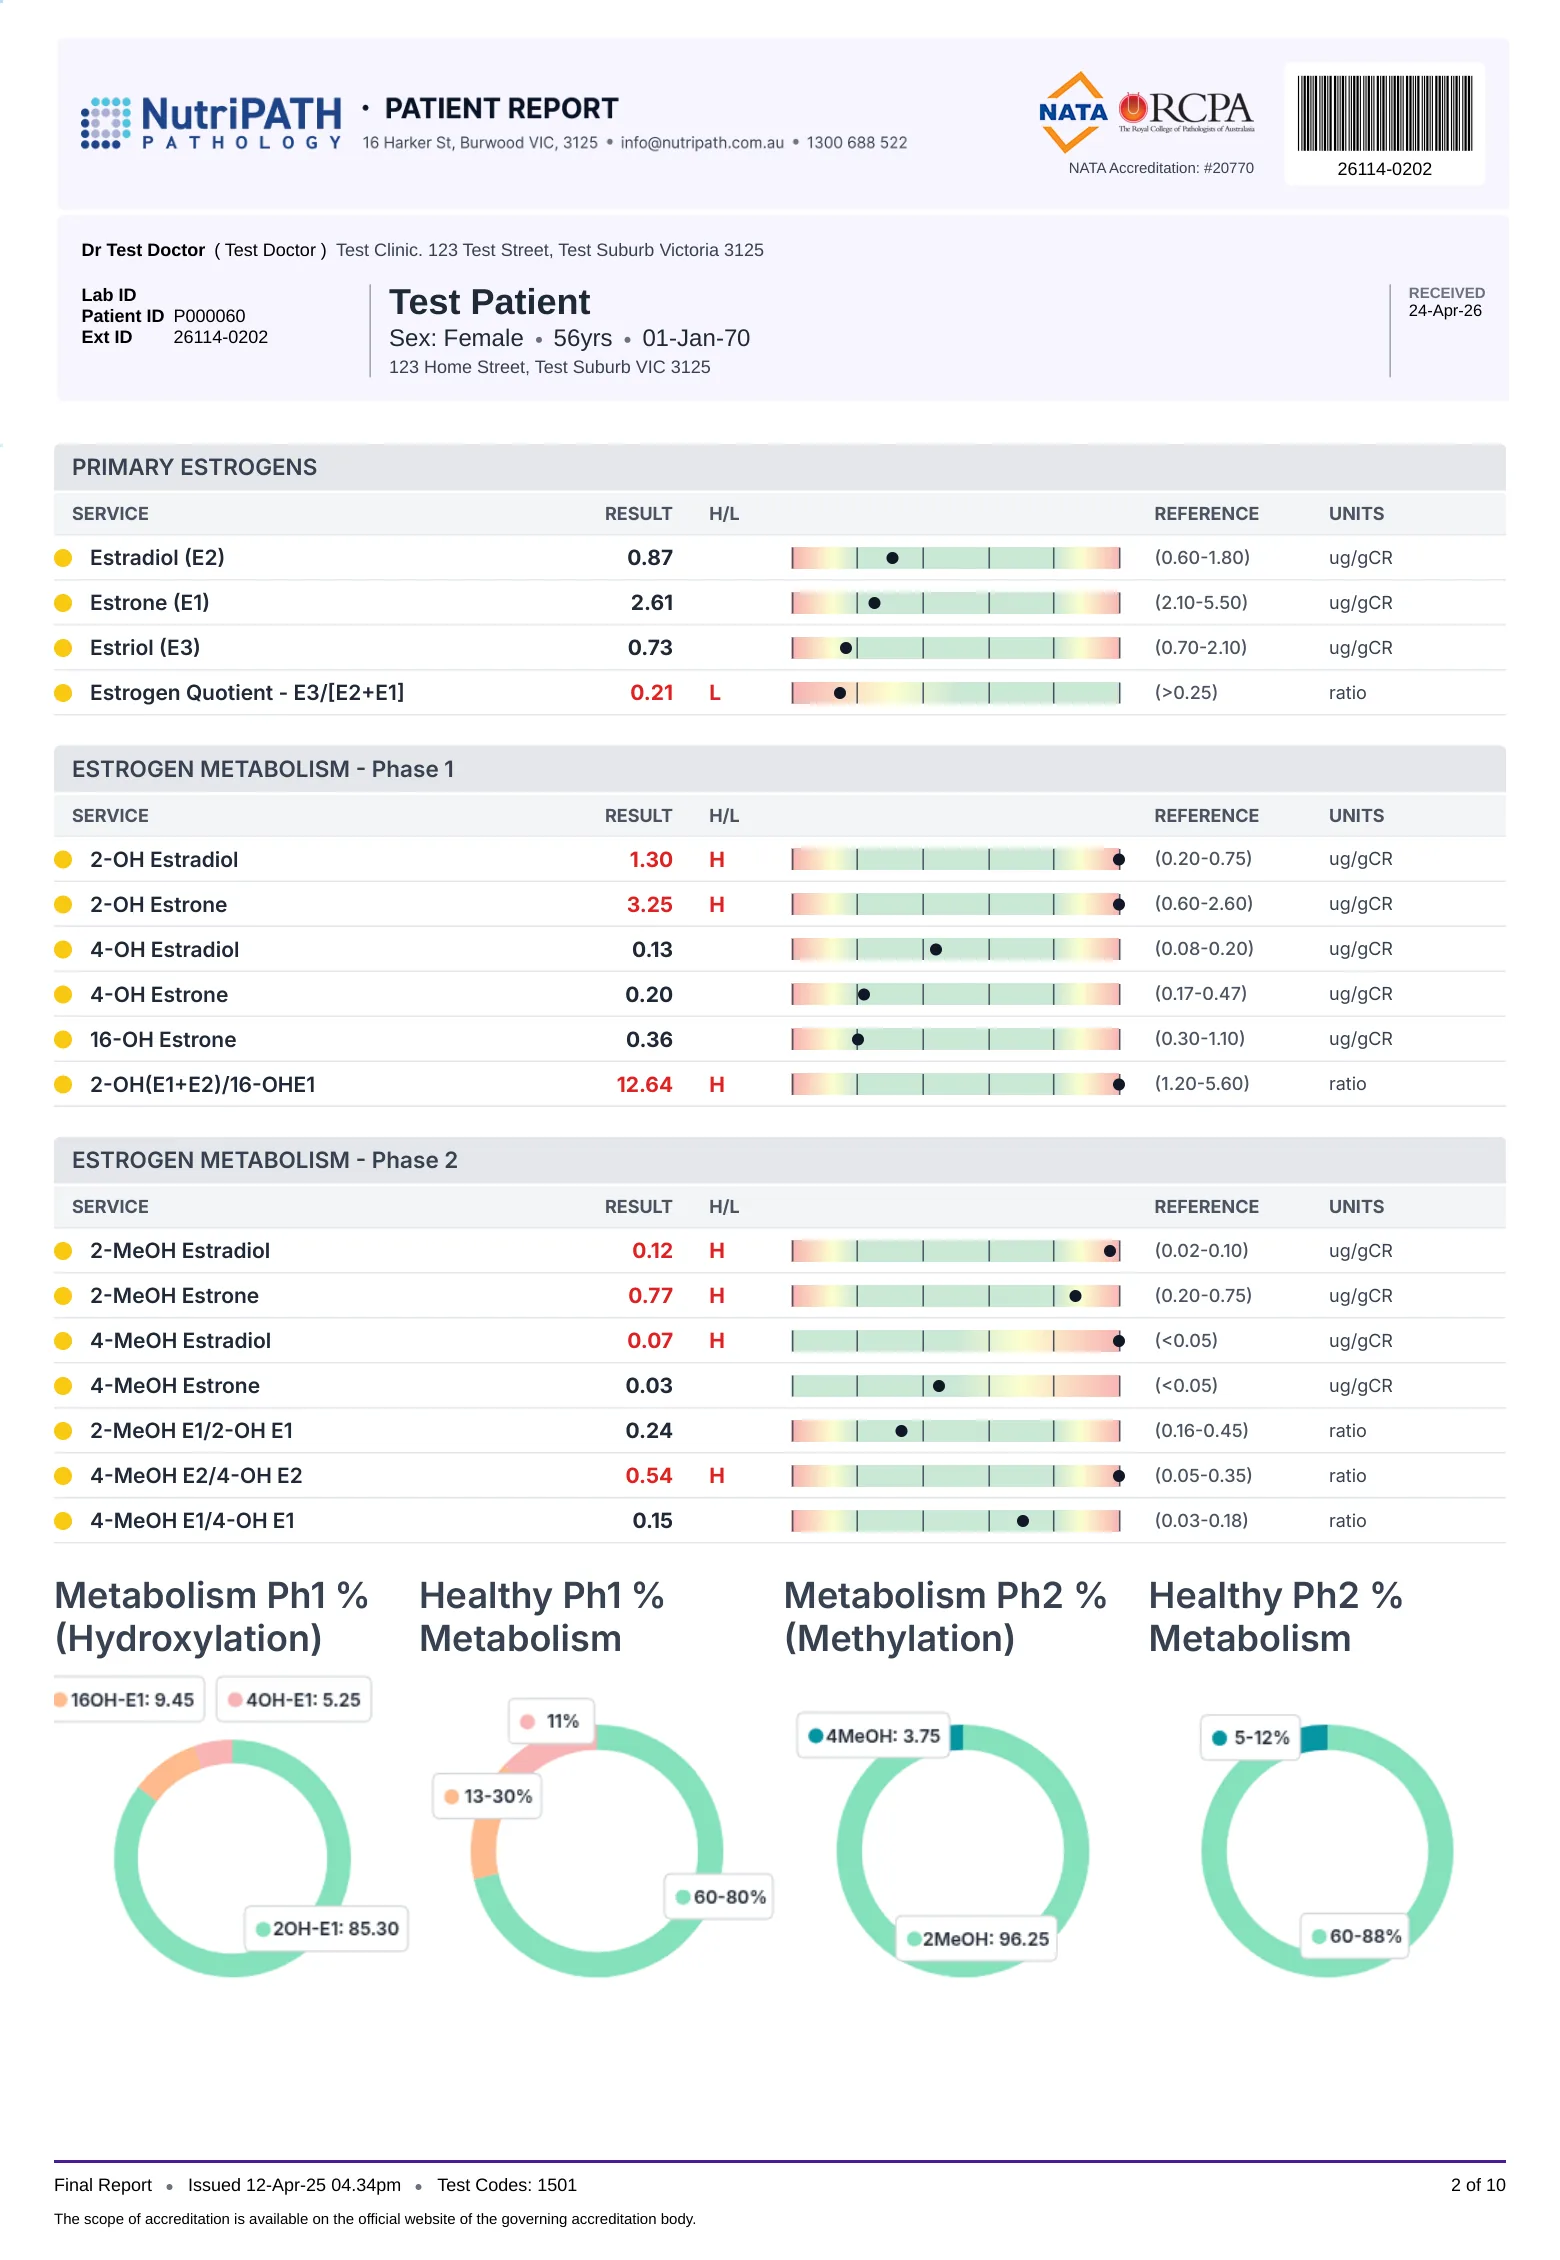Screen dimensions: 1560x2260
Task: Click the H flag on 2-MeOH Estradiol row
Action: [x=717, y=1251]
